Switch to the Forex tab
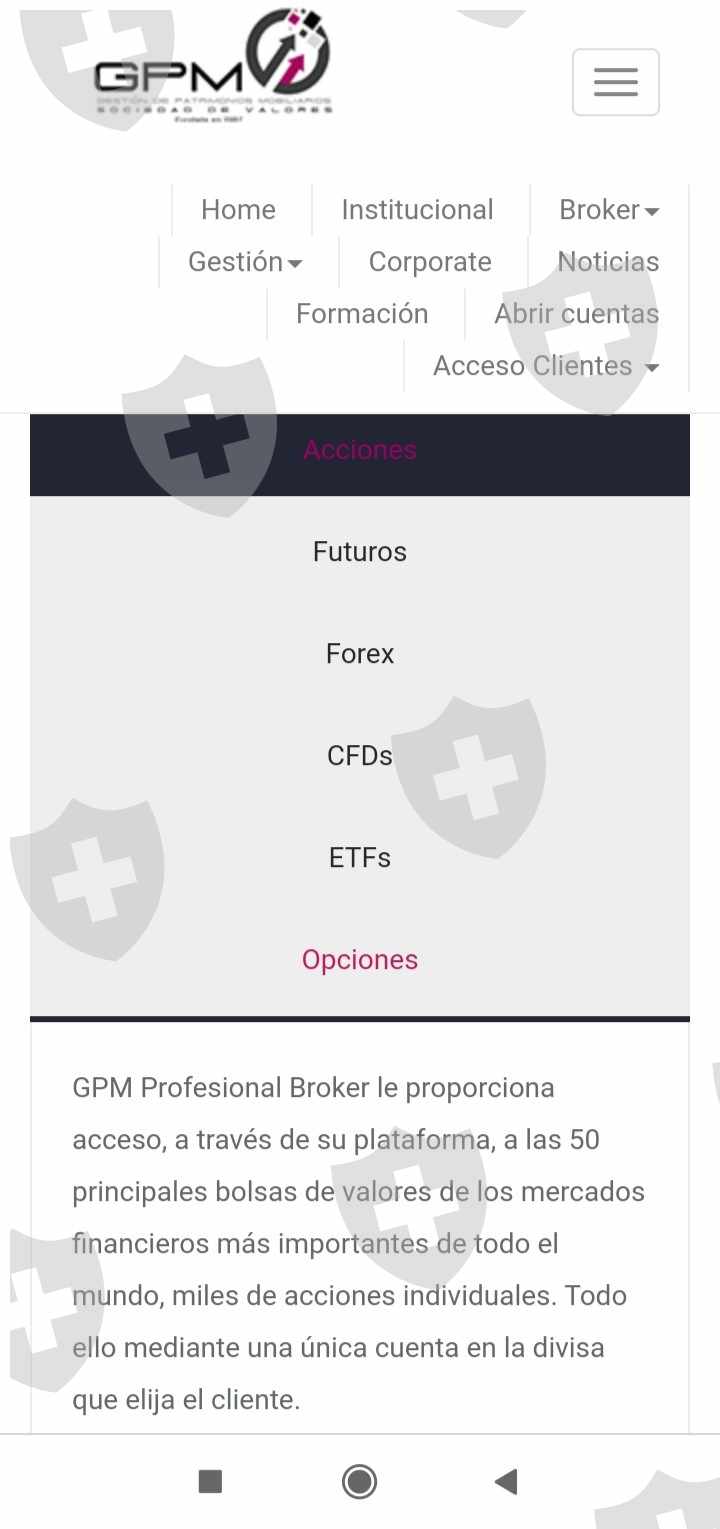Screen dimensions: 720x1529 (360, 654)
